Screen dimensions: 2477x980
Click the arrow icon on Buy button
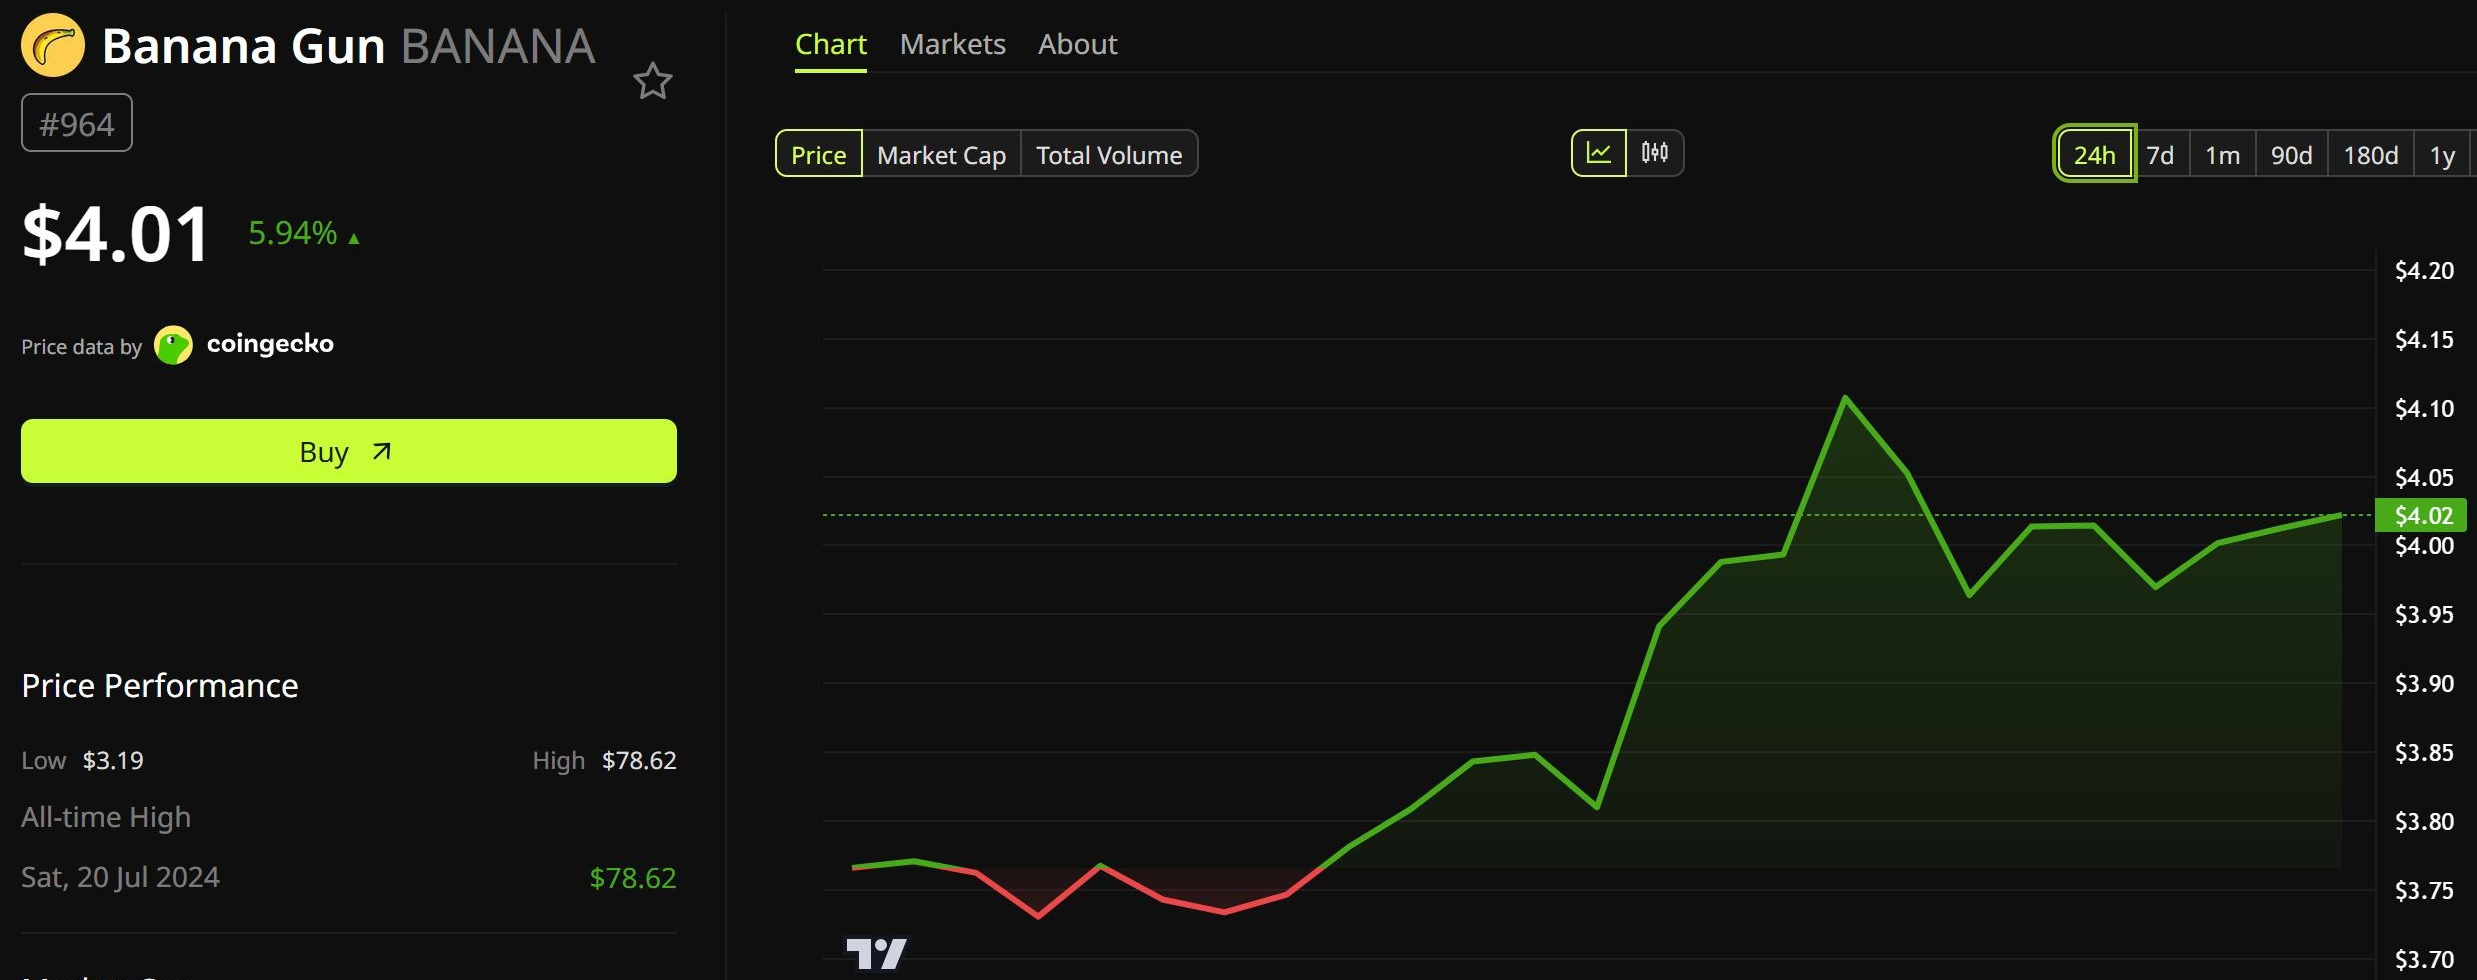(x=381, y=452)
